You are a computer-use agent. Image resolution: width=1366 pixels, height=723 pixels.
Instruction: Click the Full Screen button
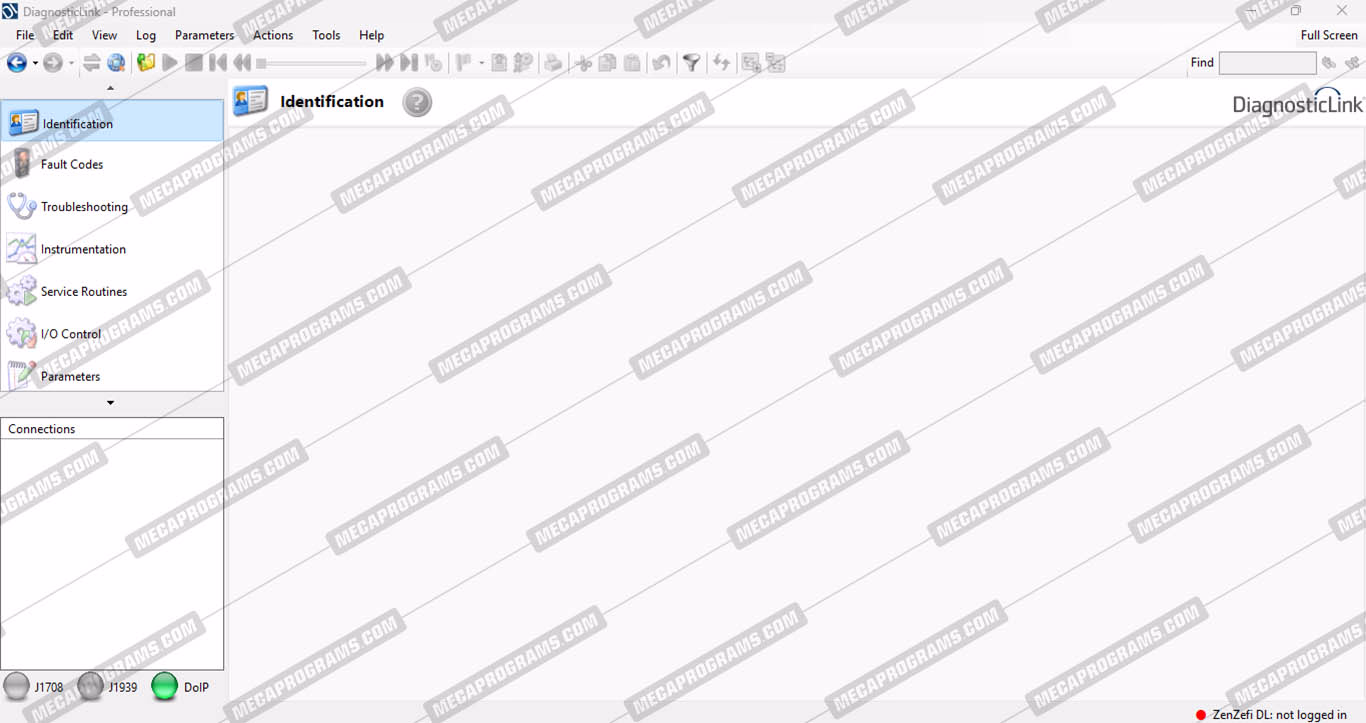click(1329, 35)
